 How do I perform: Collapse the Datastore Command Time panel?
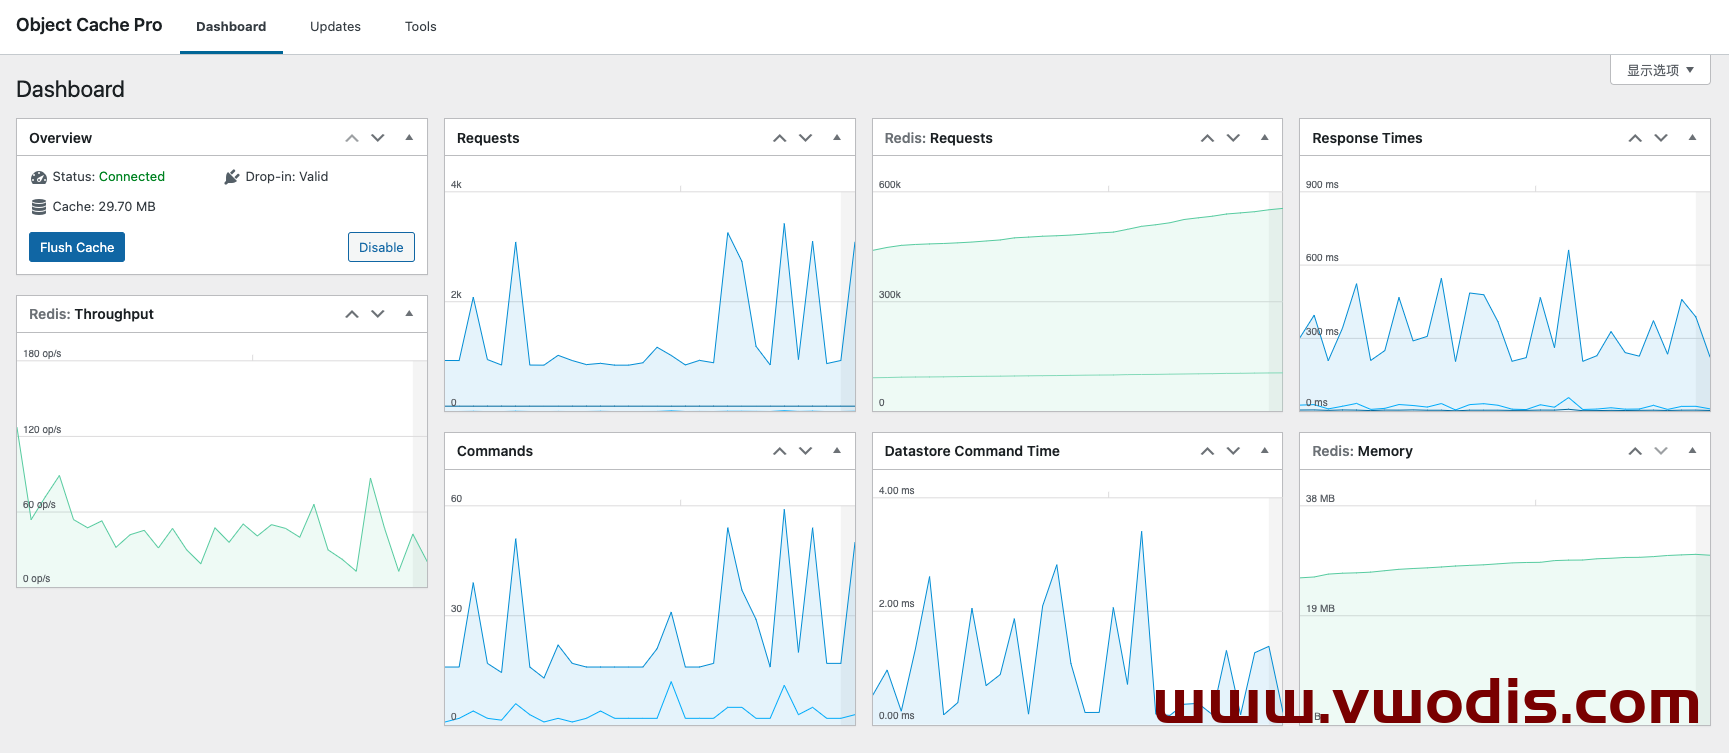pyautogui.click(x=1264, y=451)
